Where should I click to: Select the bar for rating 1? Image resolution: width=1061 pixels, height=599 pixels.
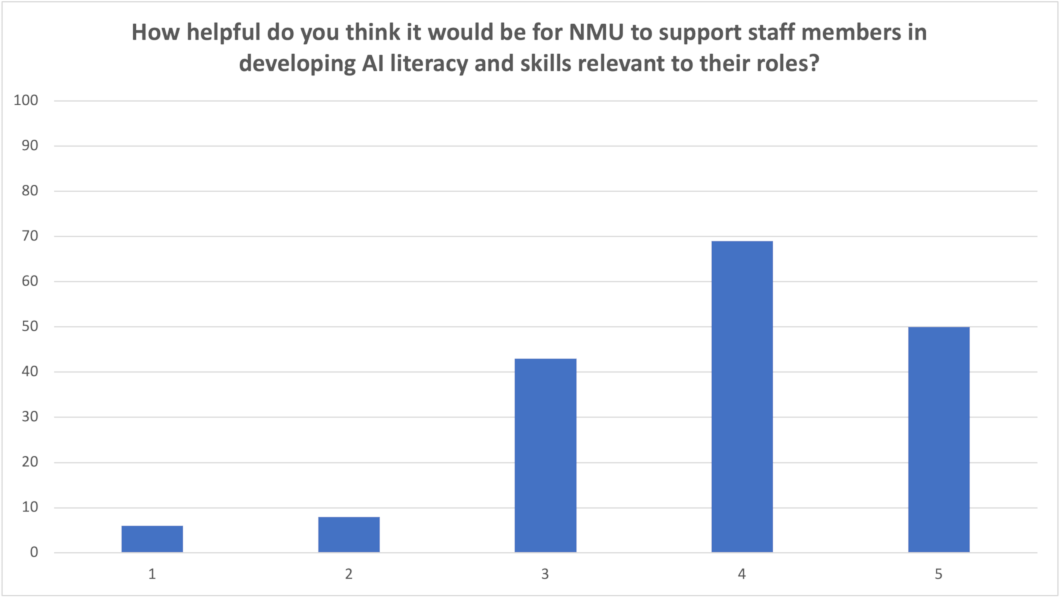click(x=152, y=539)
